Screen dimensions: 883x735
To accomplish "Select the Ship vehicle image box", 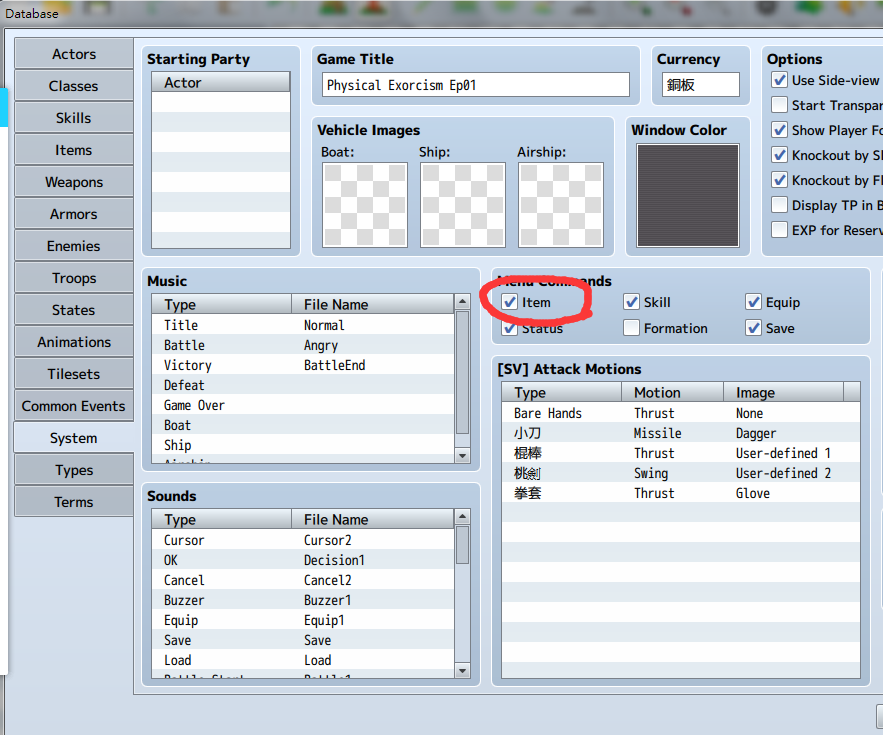I will [x=463, y=205].
